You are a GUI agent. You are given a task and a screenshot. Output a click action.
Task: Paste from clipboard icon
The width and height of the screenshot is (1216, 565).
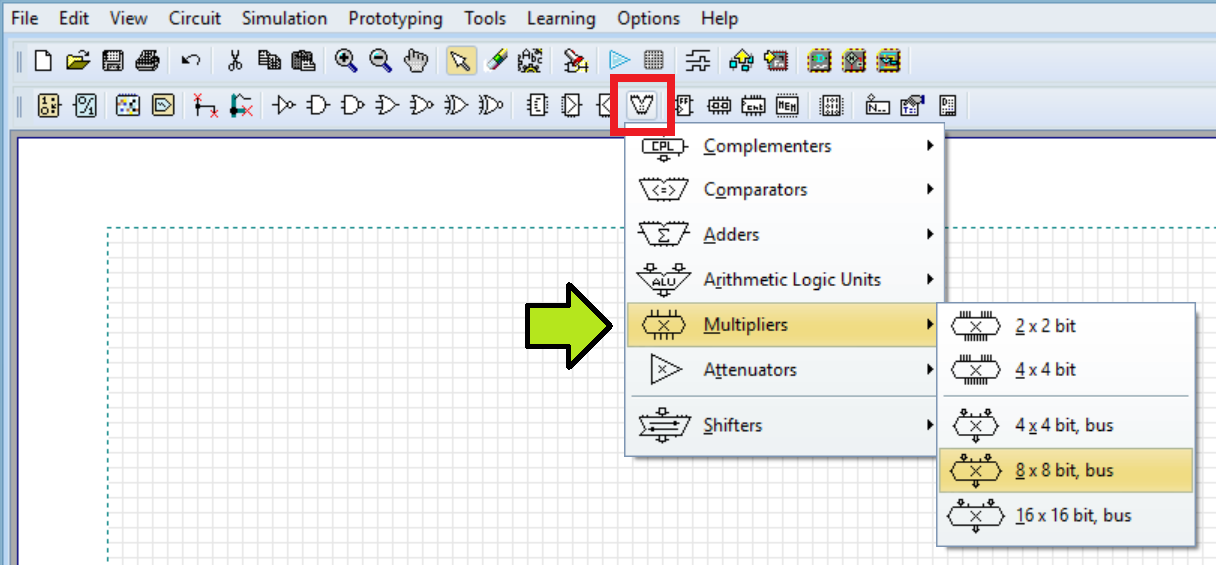coord(303,61)
